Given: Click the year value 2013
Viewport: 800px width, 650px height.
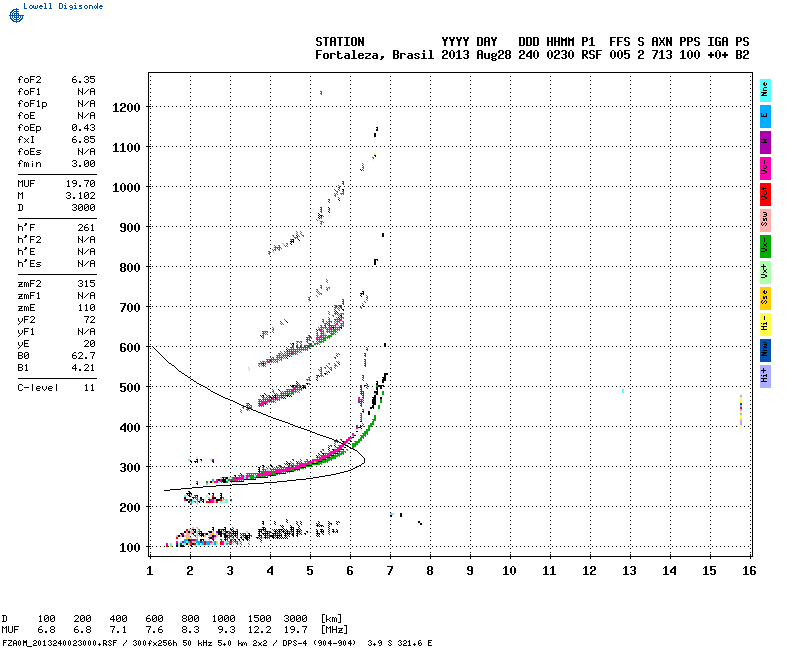Looking at the screenshot, I should 455,55.
